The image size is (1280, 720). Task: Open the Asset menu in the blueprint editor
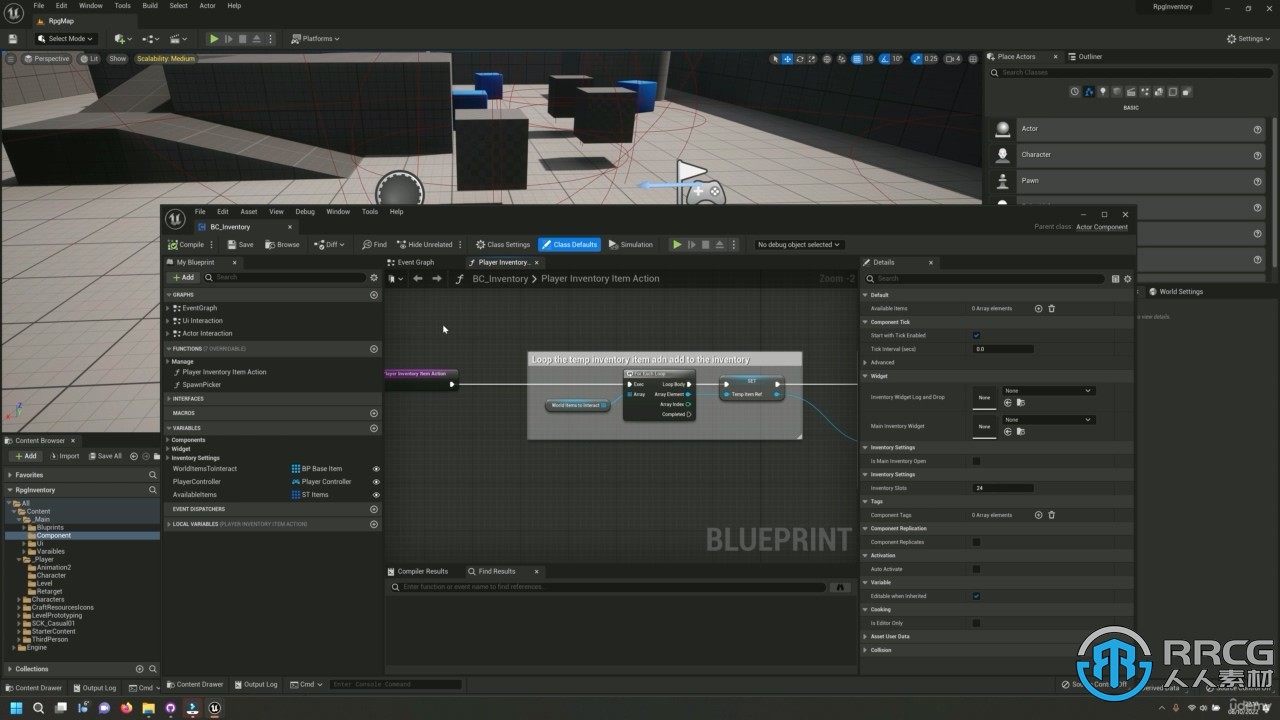(249, 212)
